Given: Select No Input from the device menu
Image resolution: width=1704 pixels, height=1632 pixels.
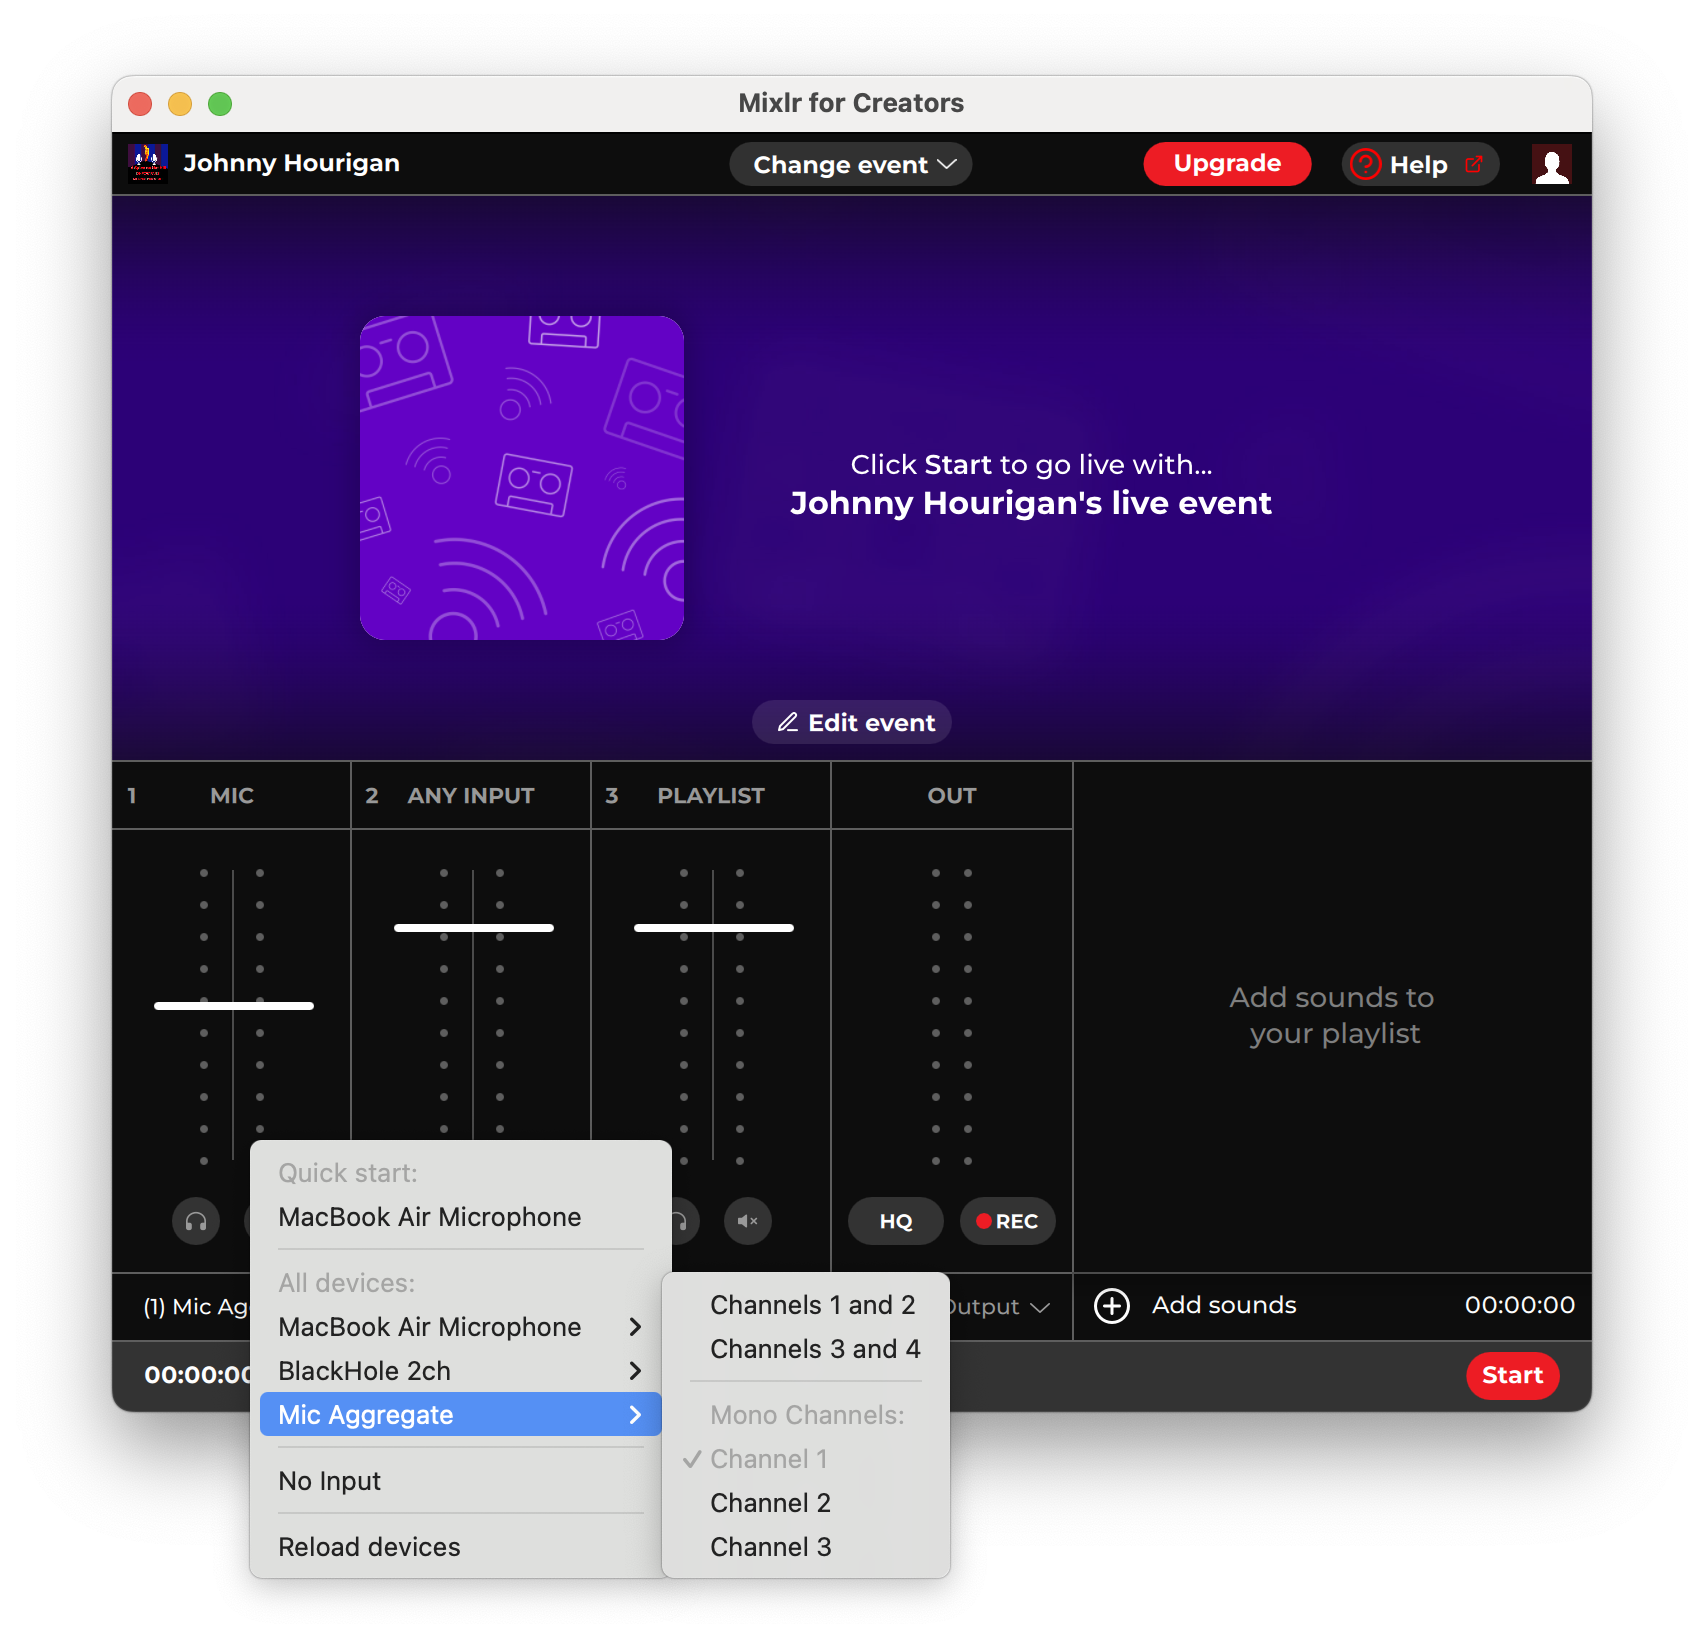Looking at the screenshot, I should point(460,1481).
